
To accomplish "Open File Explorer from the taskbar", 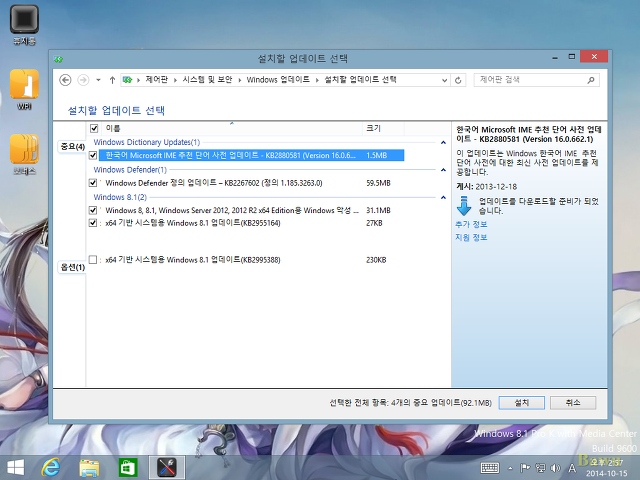I will [89, 467].
